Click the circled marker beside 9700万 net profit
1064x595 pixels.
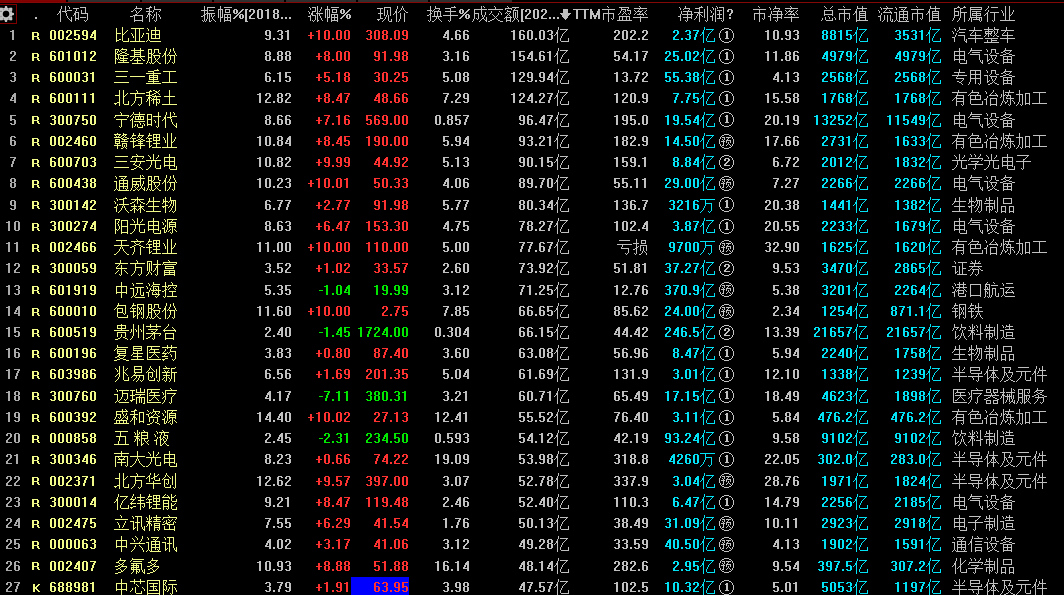click(x=726, y=248)
